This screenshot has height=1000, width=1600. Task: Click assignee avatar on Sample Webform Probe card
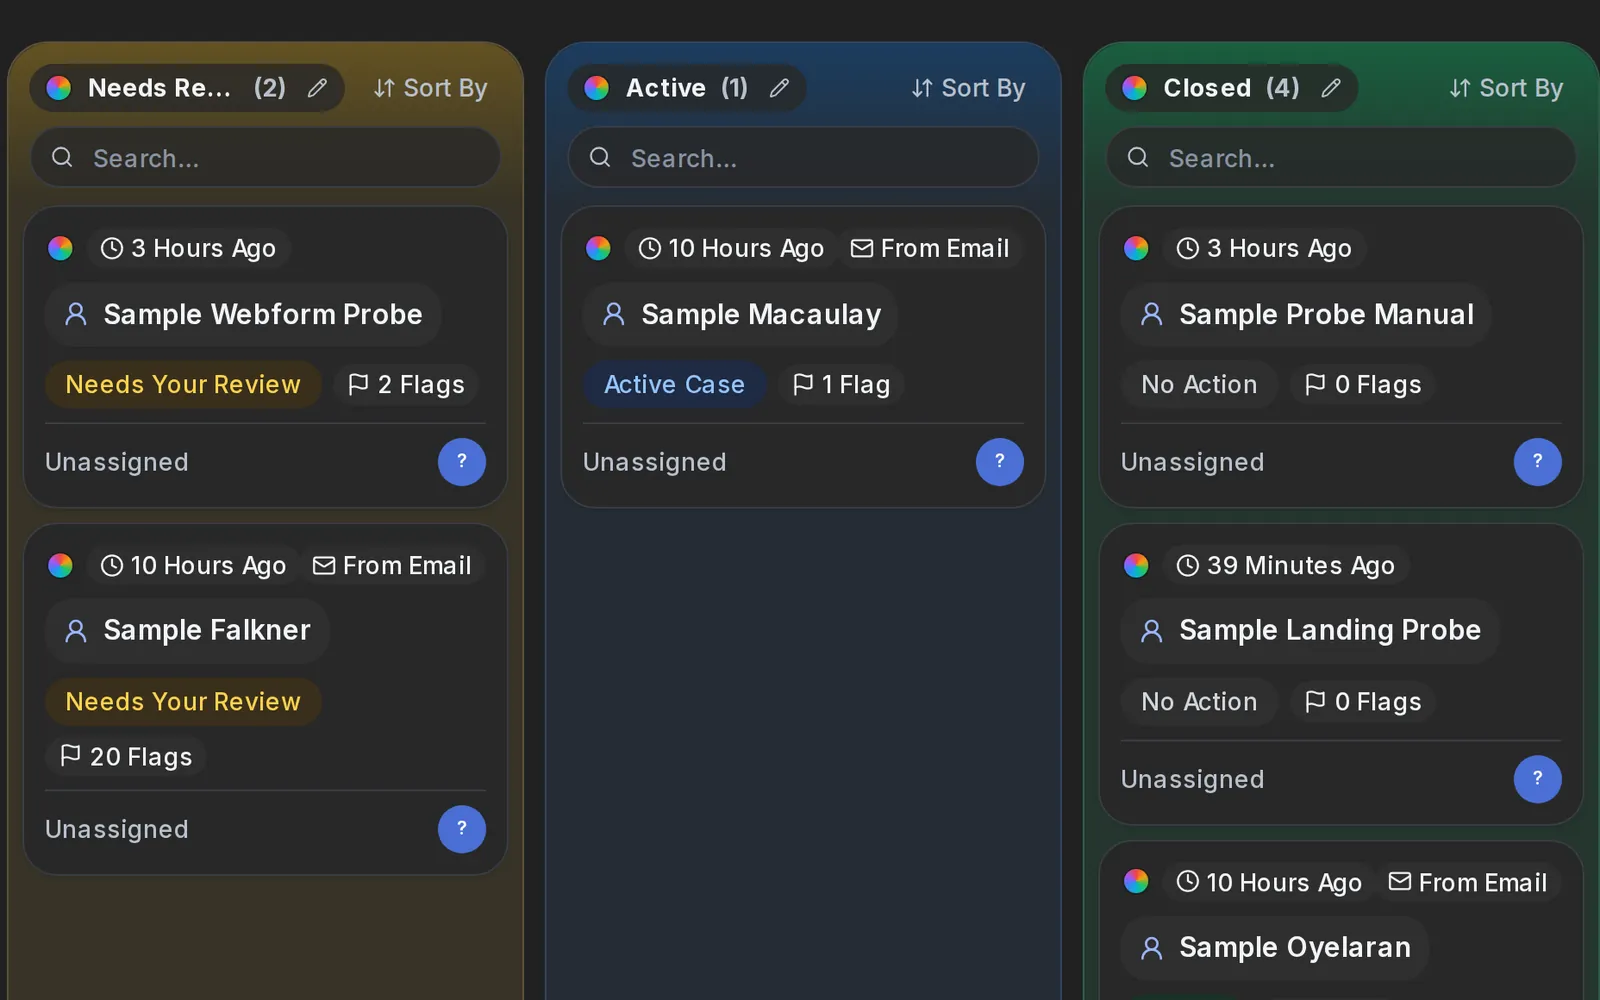click(x=462, y=462)
